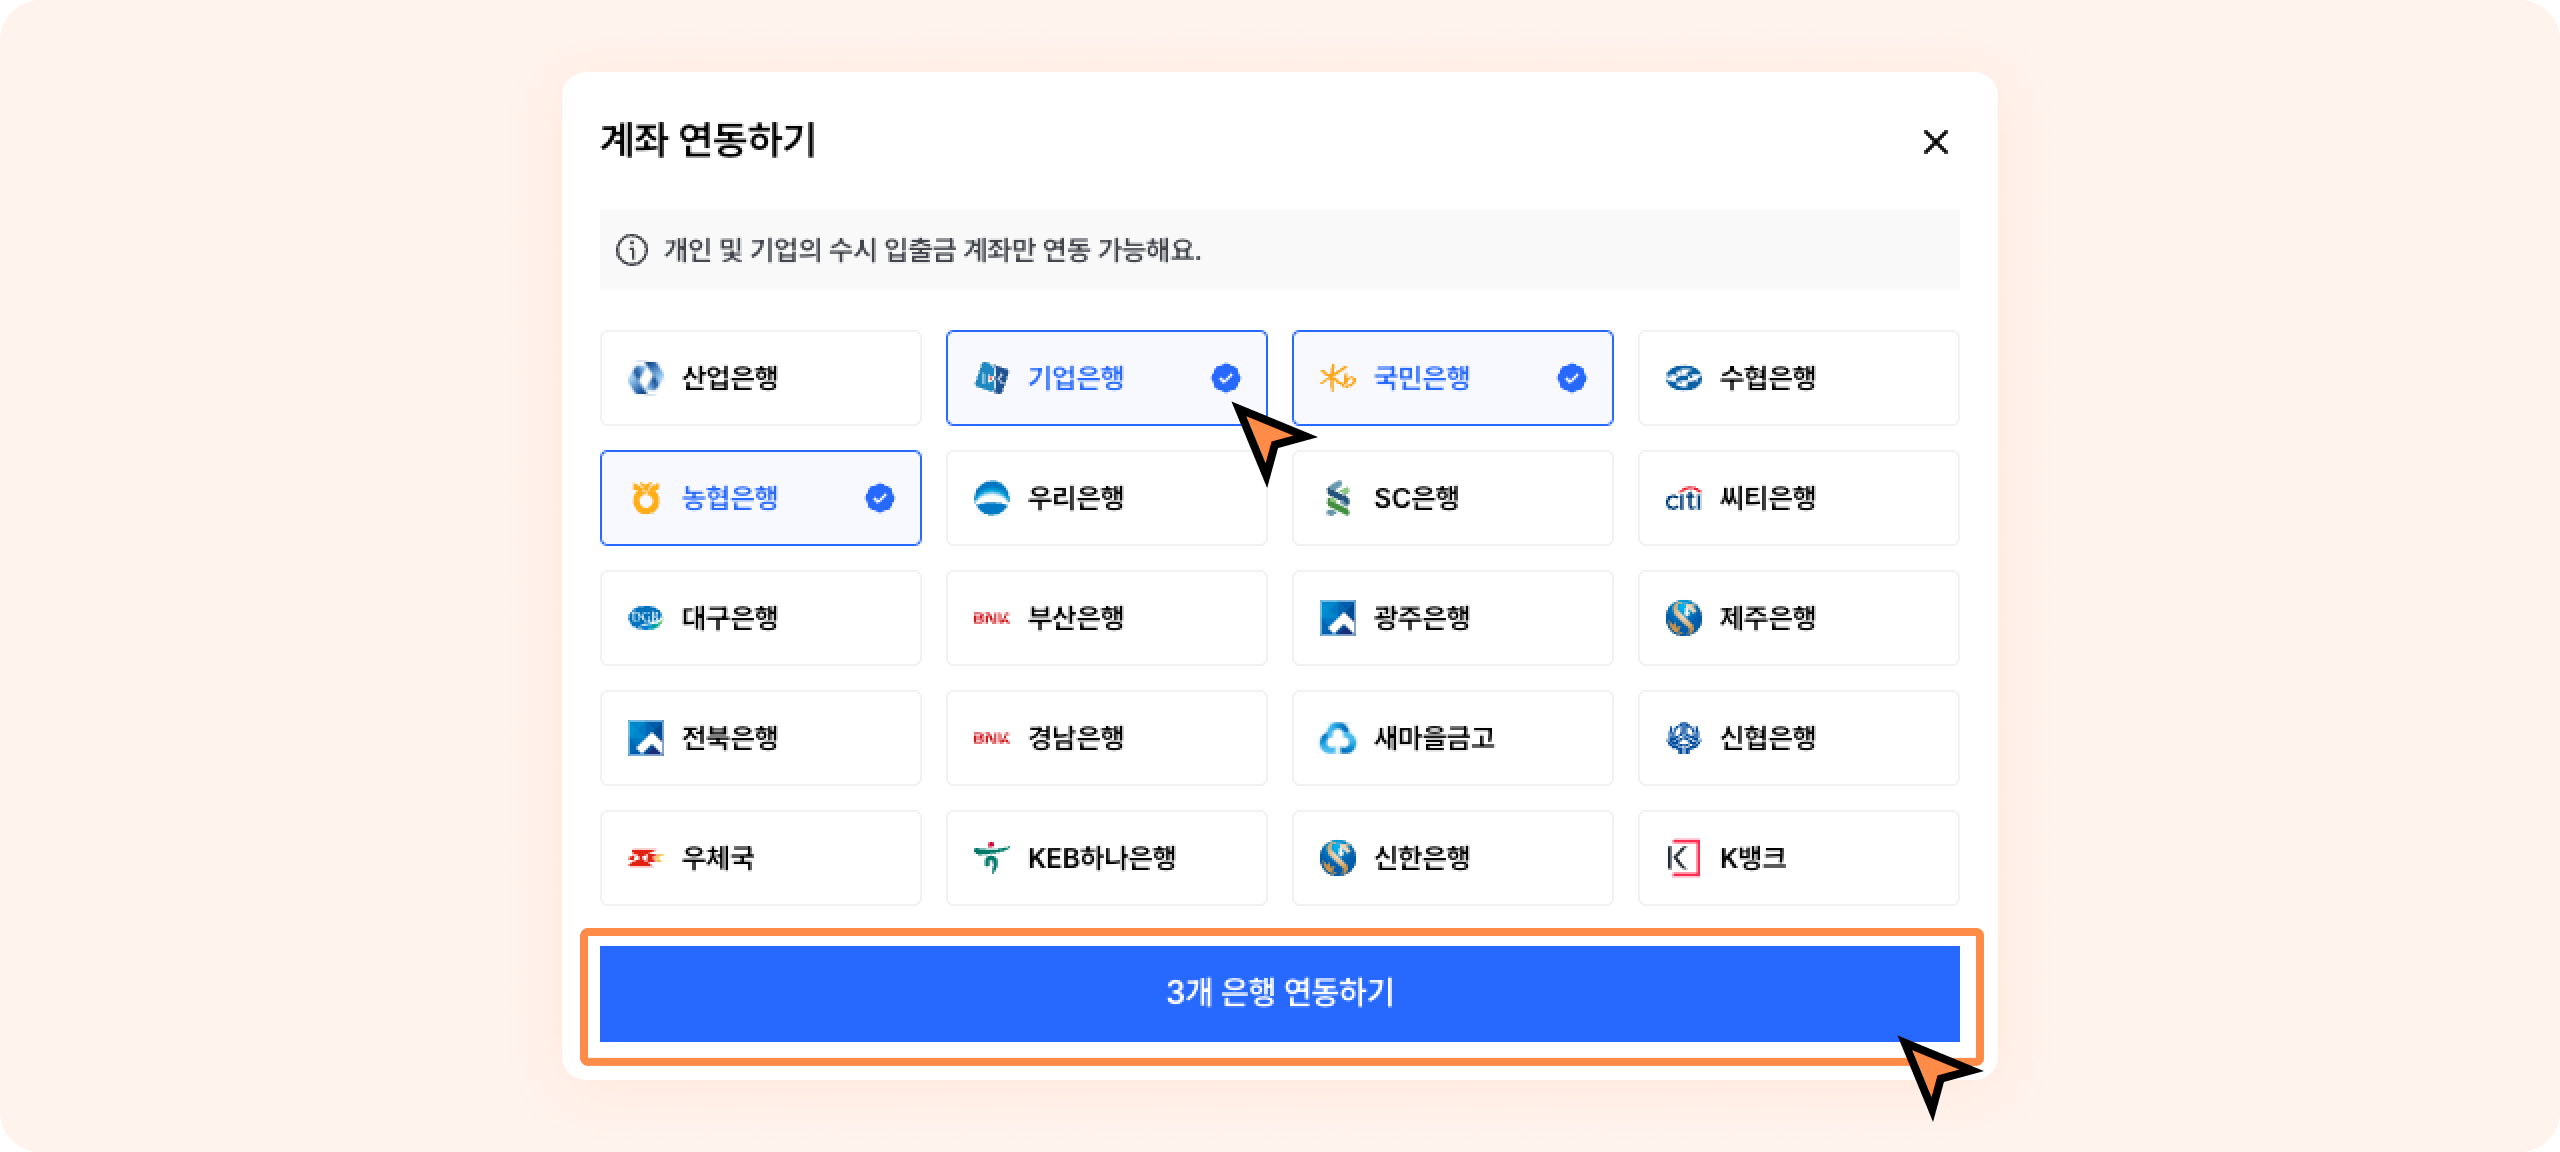Select the 대구은행 bank option
This screenshot has height=1152, width=2560.
[x=760, y=618]
